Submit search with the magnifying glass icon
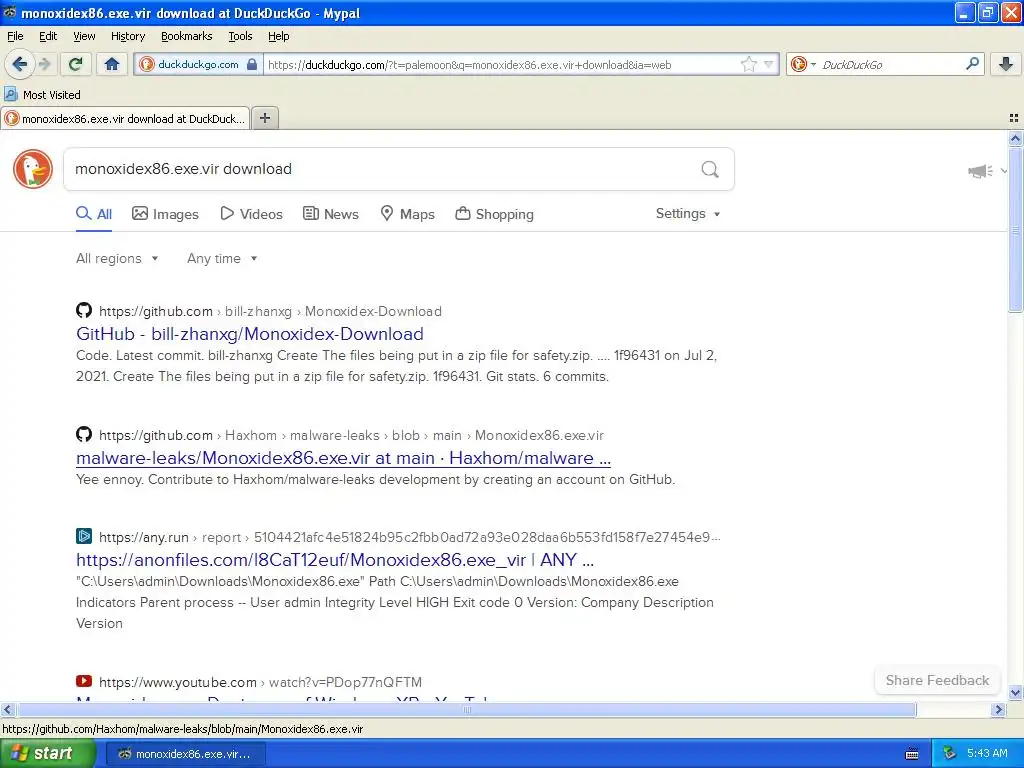The width and height of the screenshot is (1024, 768). click(x=710, y=169)
